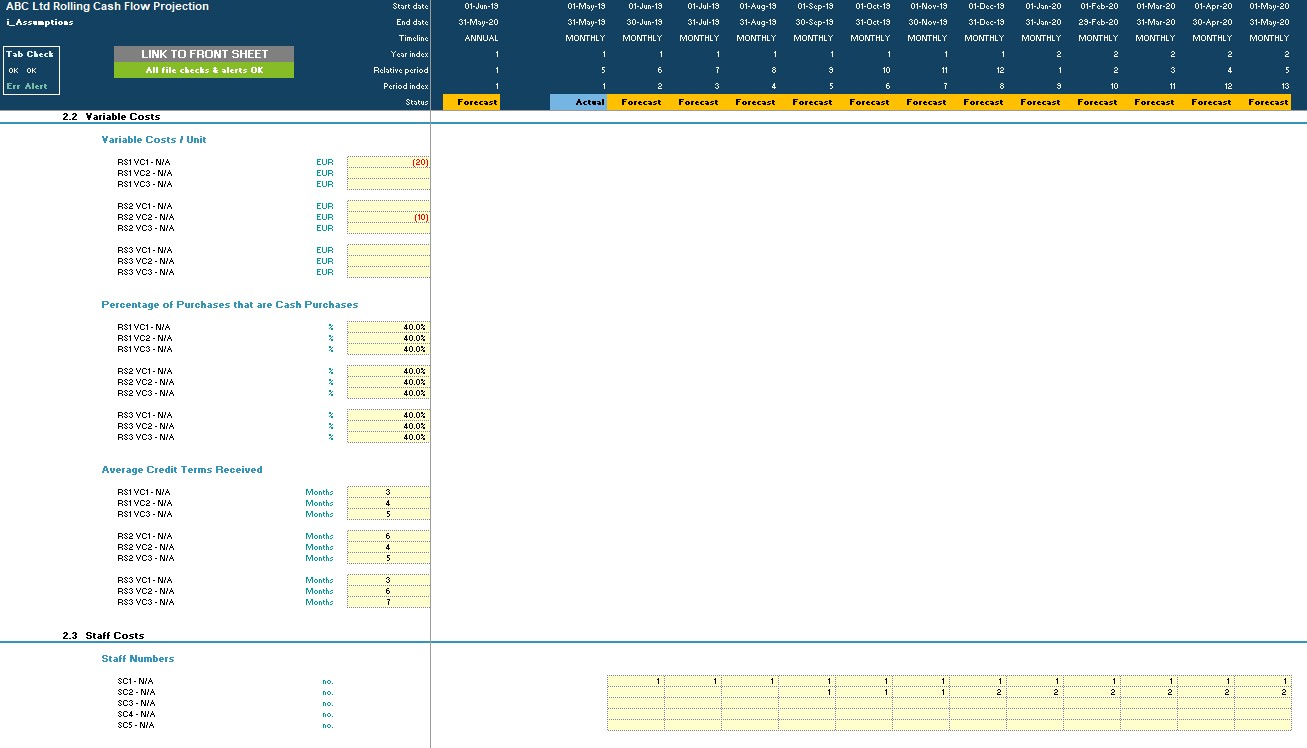
Task: Select the RS3 VC3 credit terms cell showing 7
Action: [387, 602]
